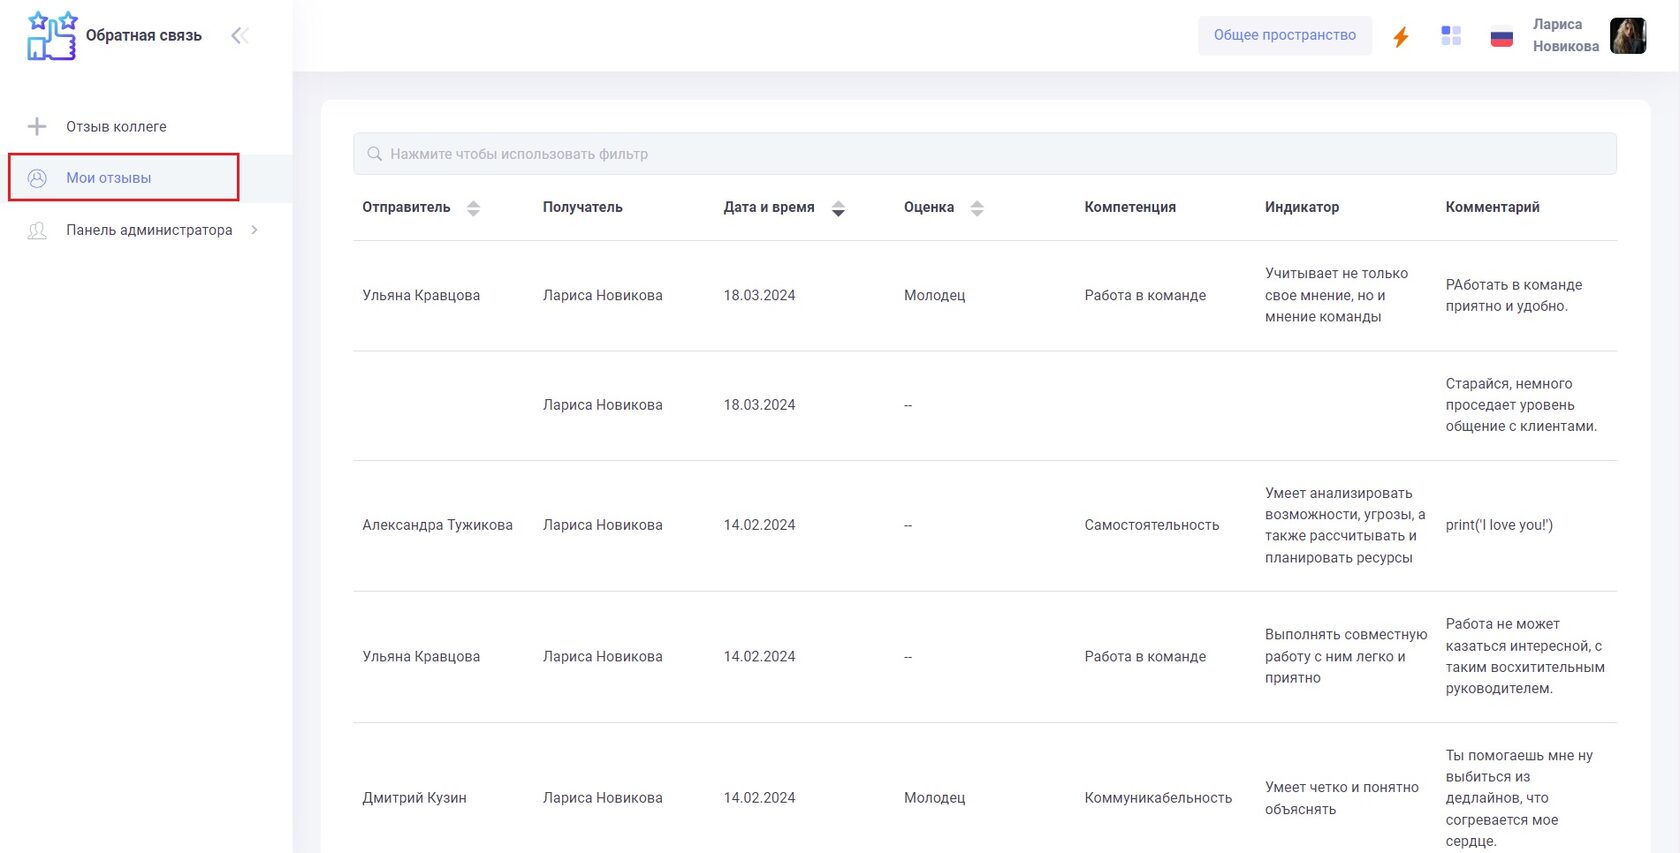The image size is (1680, 853).
Task: Open the apps grid icon
Action: (1451, 36)
